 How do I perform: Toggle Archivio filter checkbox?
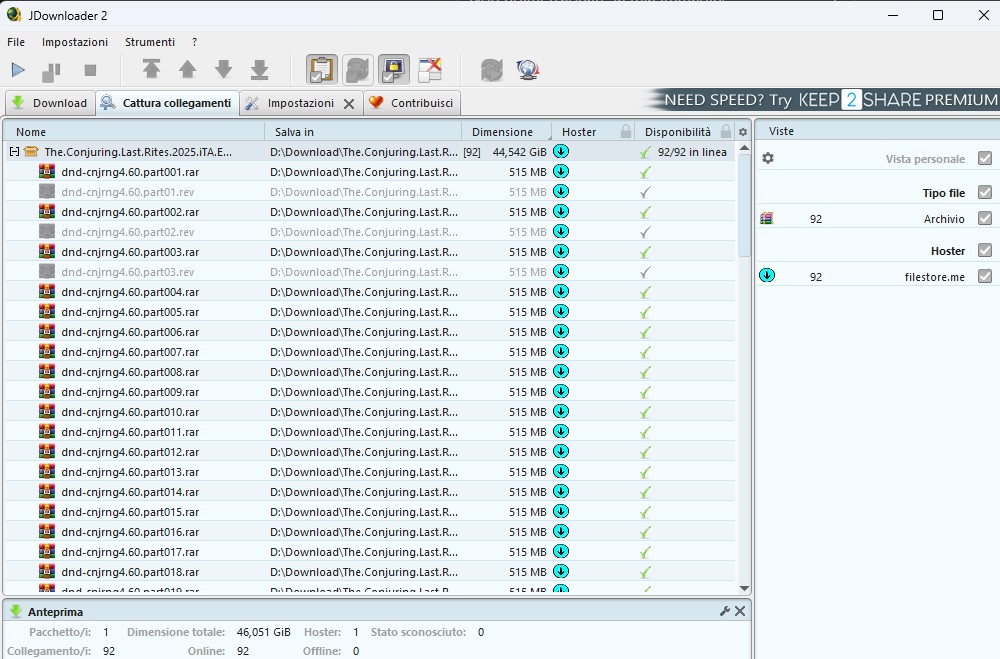985,218
